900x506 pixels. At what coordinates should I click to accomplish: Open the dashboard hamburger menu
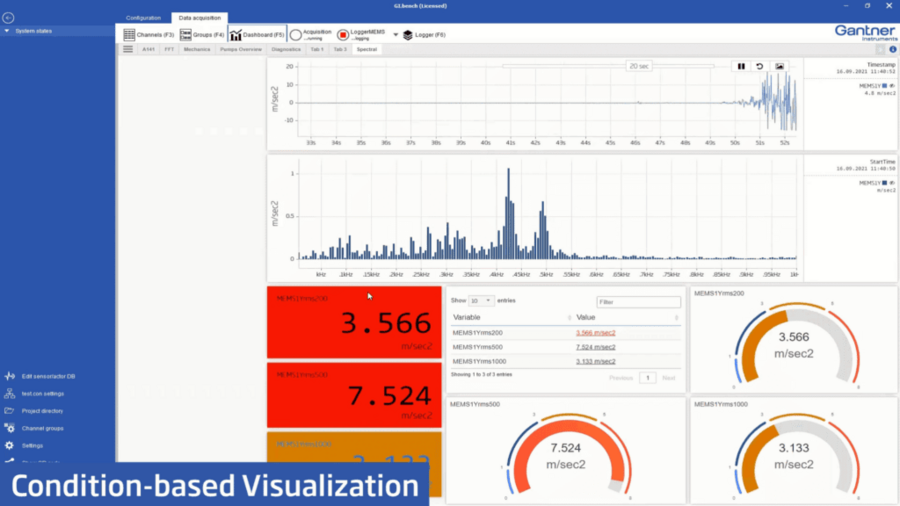128,49
